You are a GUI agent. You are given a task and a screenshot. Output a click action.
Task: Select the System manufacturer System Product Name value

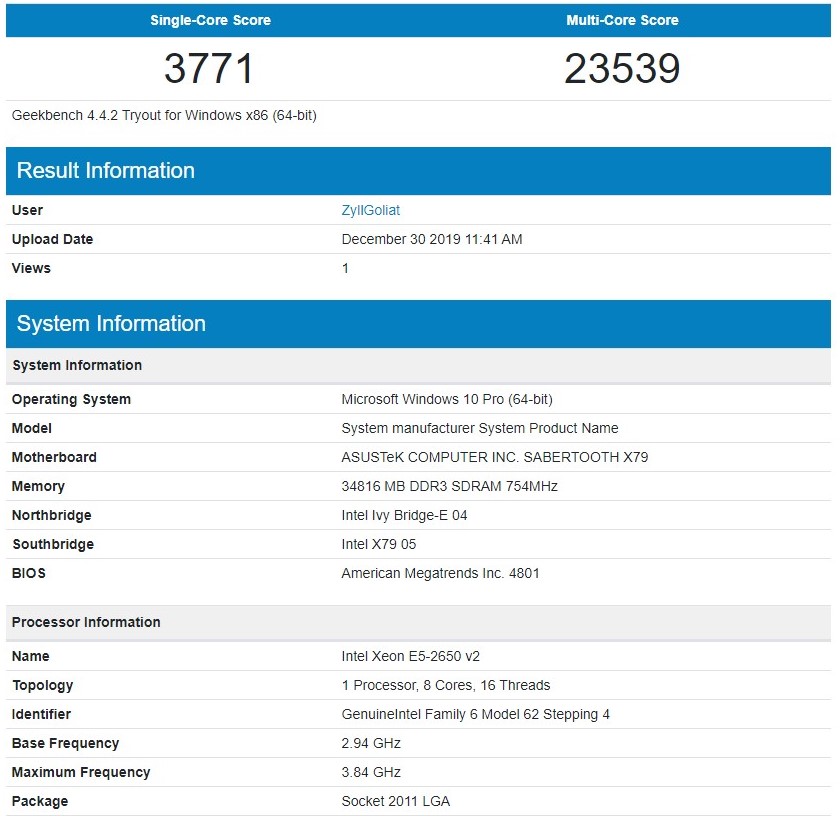click(480, 428)
